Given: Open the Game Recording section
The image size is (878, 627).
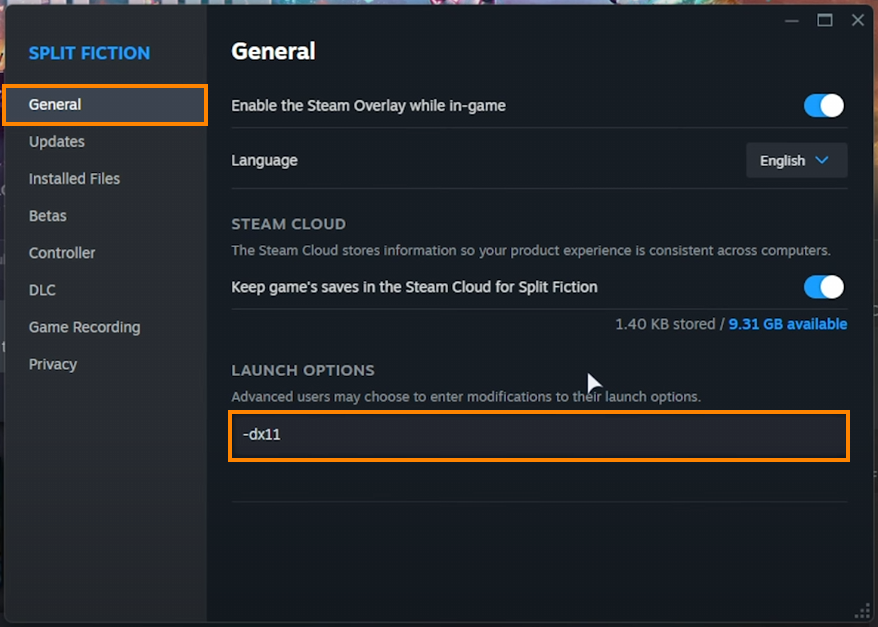Looking at the screenshot, I should (85, 327).
